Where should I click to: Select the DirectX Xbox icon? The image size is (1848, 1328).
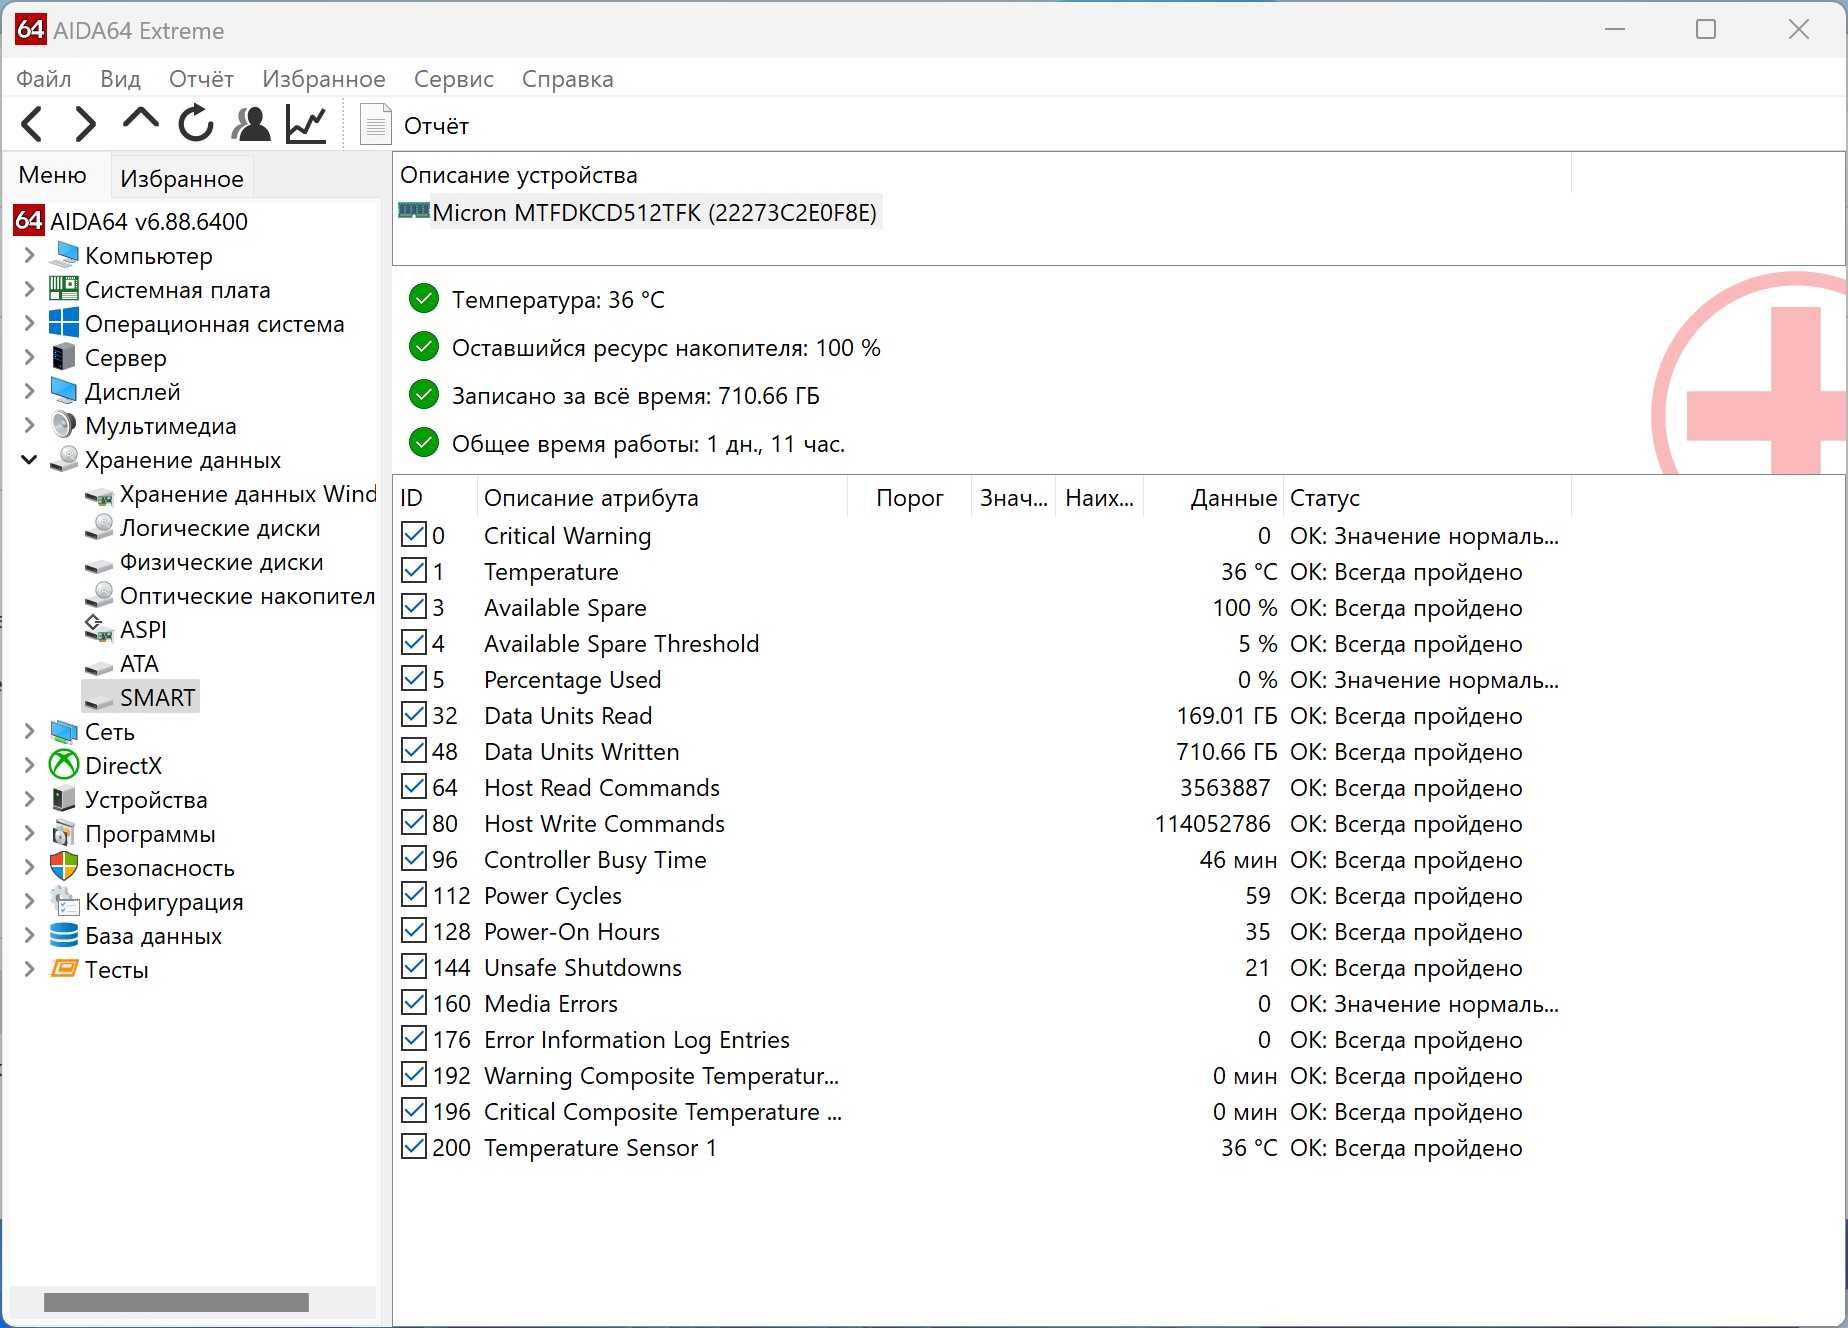coord(64,765)
